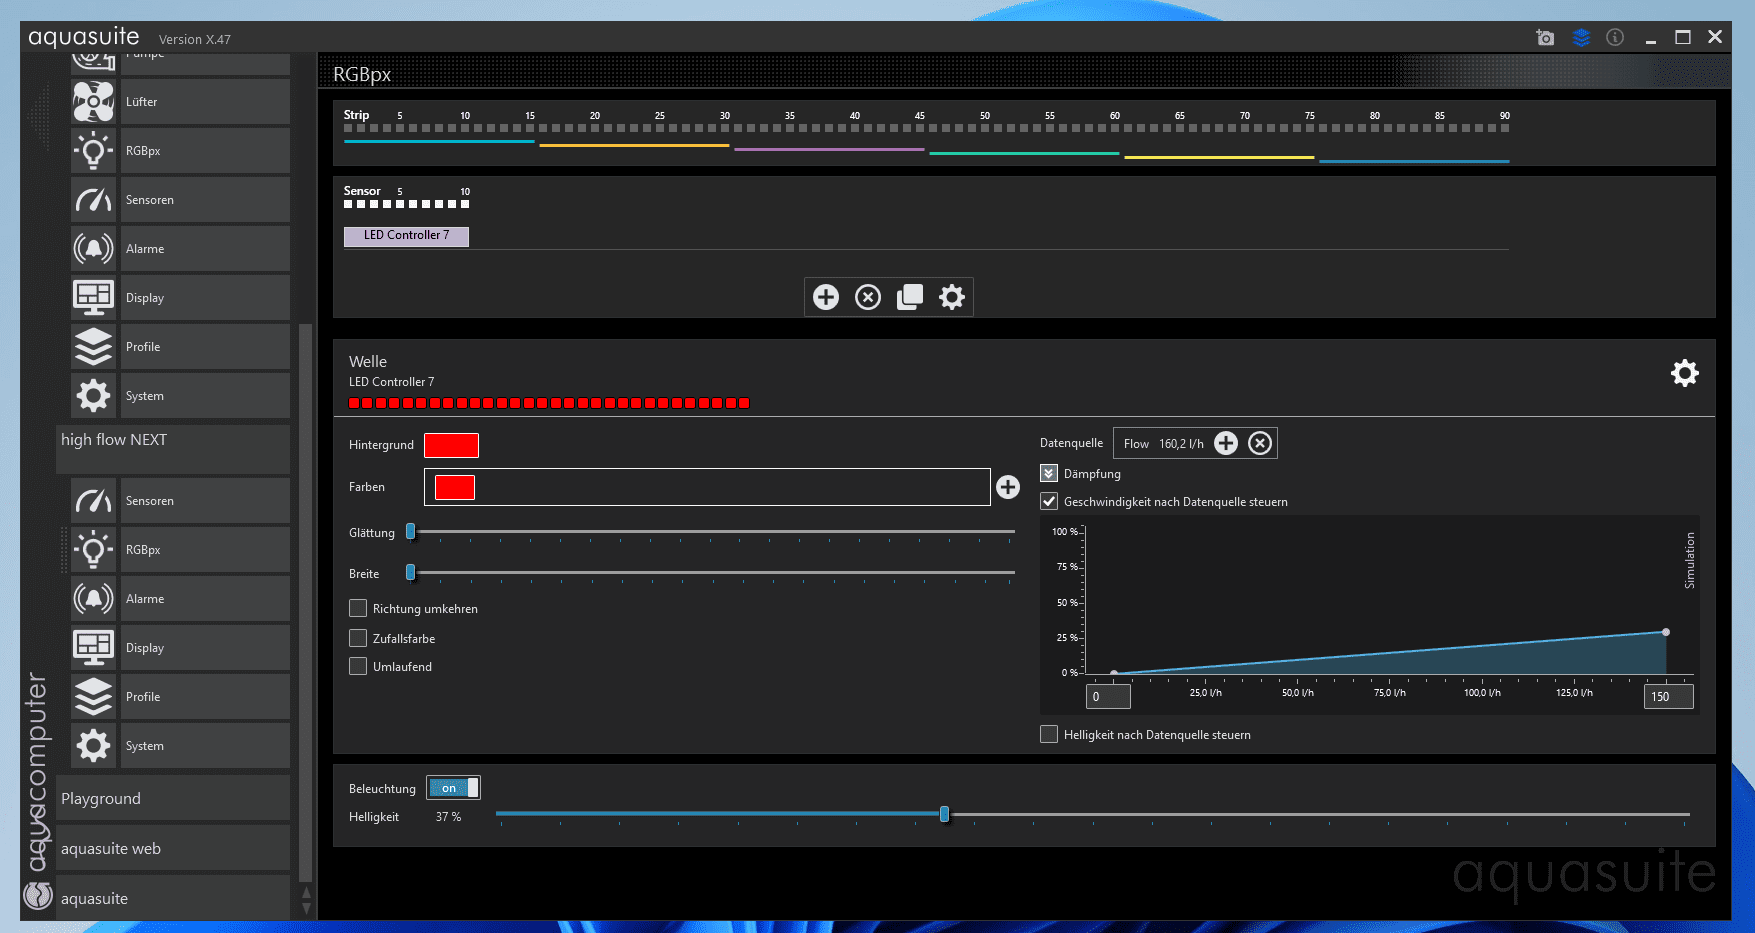Open the Playground section
Screen dimensions: 1755x933
click(173, 798)
